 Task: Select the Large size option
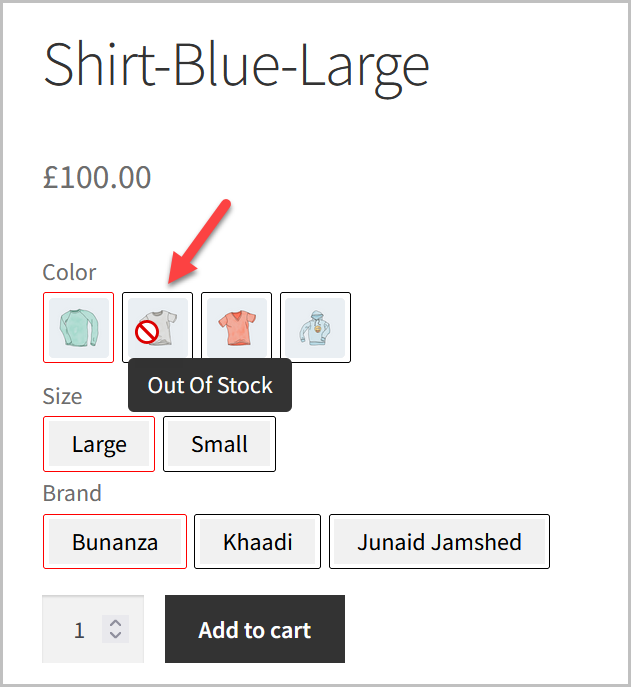pyautogui.click(x=99, y=444)
